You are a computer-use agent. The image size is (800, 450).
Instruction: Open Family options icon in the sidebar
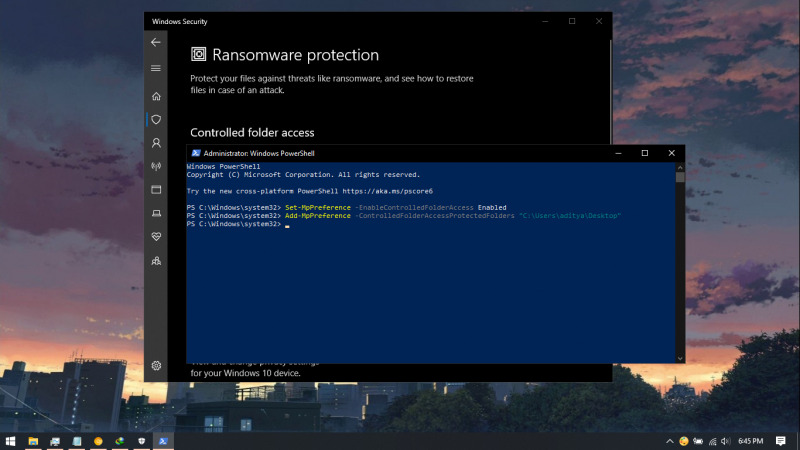coord(156,261)
